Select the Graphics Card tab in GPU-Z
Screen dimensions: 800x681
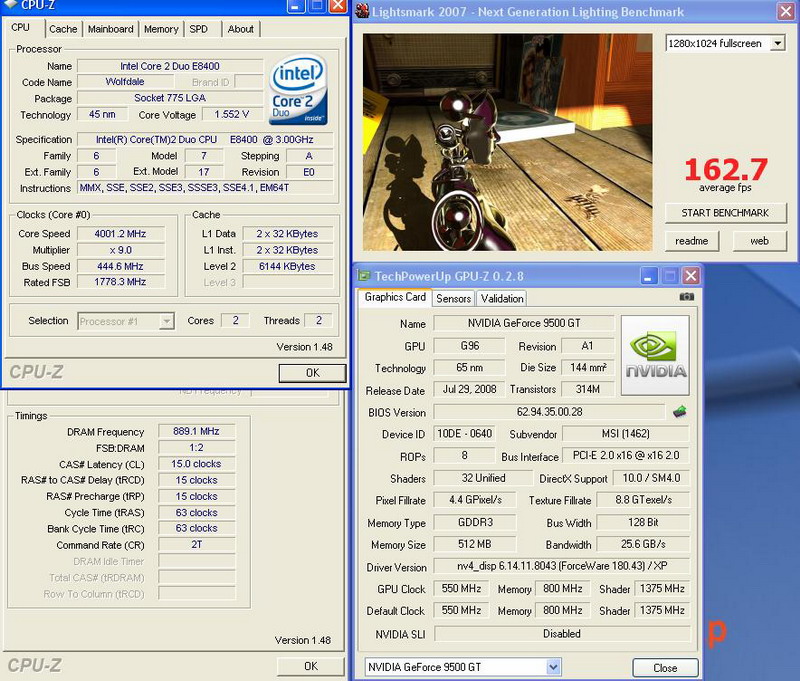pyautogui.click(x=395, y=297)
